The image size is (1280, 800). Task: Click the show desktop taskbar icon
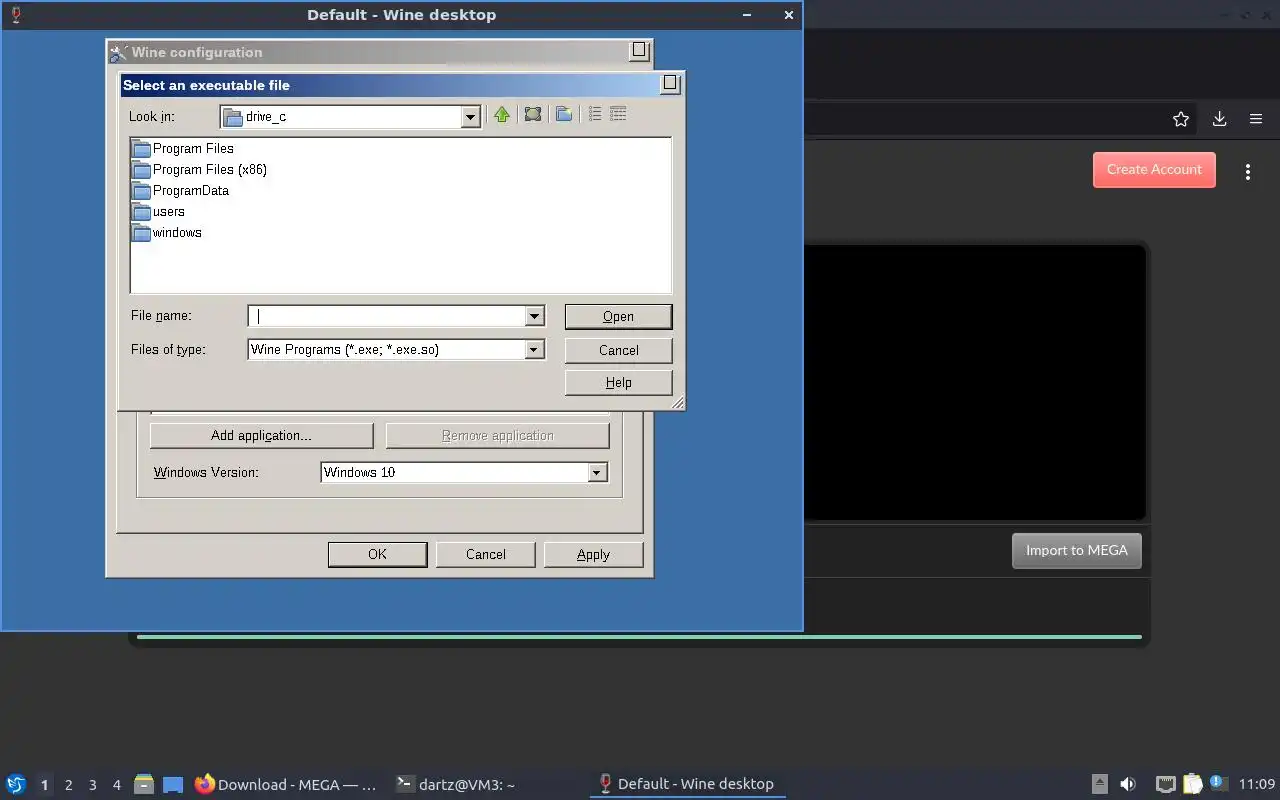[x=173, y=784]
